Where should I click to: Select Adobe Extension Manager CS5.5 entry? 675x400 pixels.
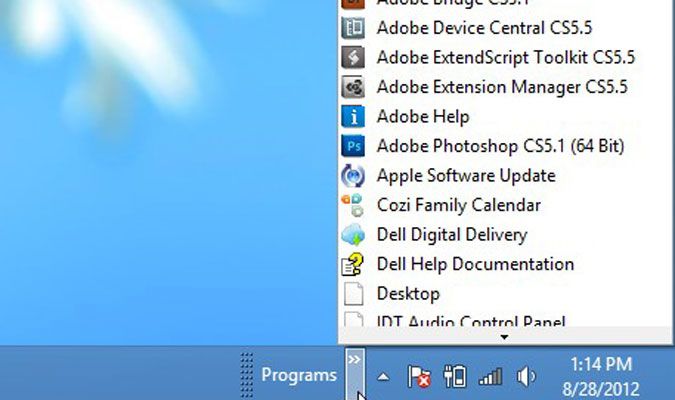(x=502, y=87)
